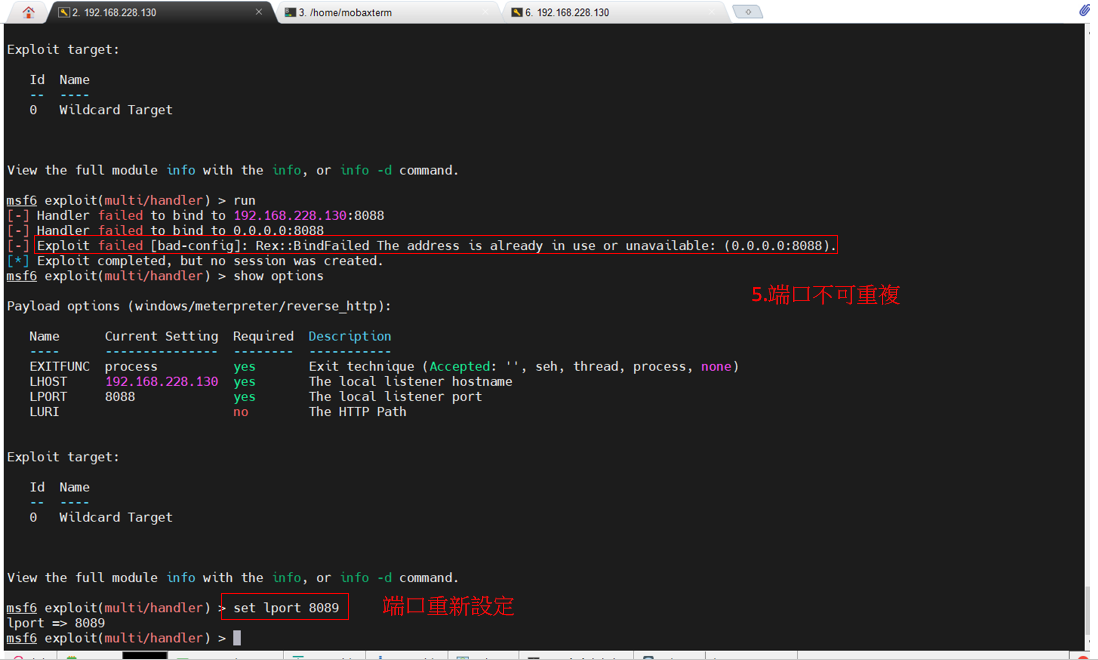Click the 'Rex::BindFailed' error message
Image resolution: width=1098 pixels, height=660 pixels.
click(x=436, y=246)
